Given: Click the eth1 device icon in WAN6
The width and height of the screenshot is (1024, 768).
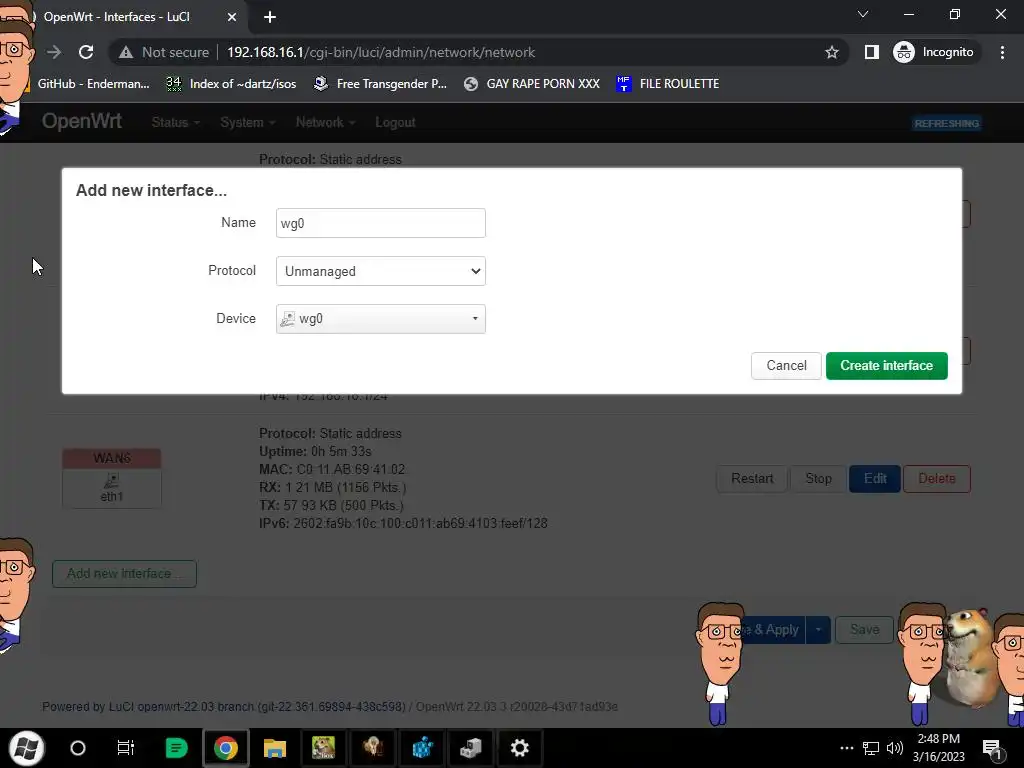Looking at the screenshot, I should tap(111, 481).
